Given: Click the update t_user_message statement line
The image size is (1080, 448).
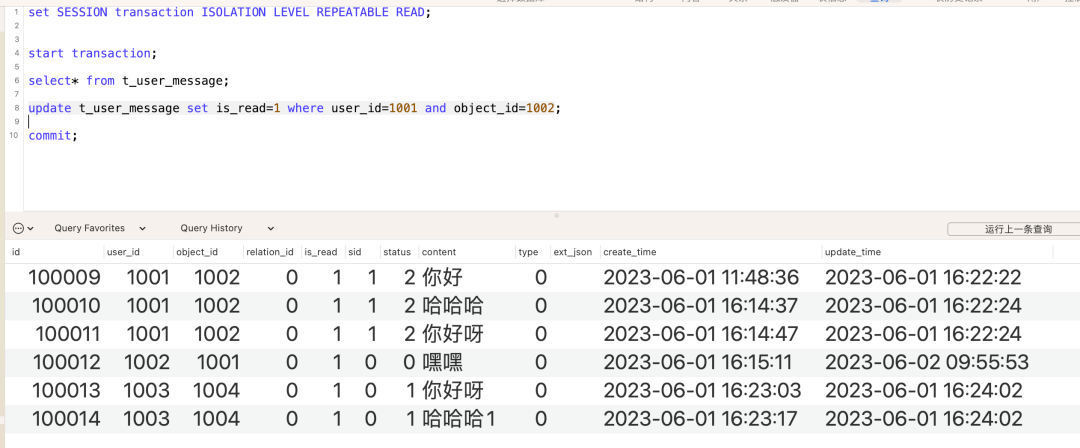Looking at the screenshot, I should (295, 108).
